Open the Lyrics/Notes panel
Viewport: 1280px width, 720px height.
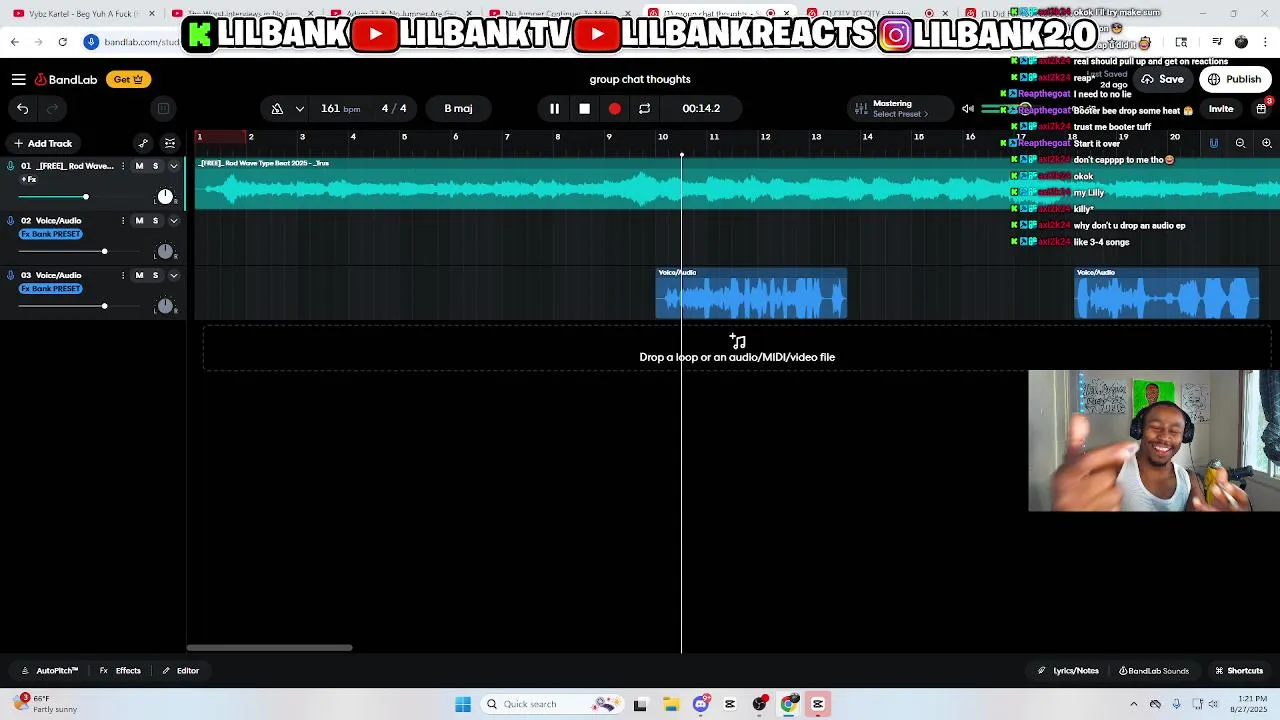(x=1068, y=671)
